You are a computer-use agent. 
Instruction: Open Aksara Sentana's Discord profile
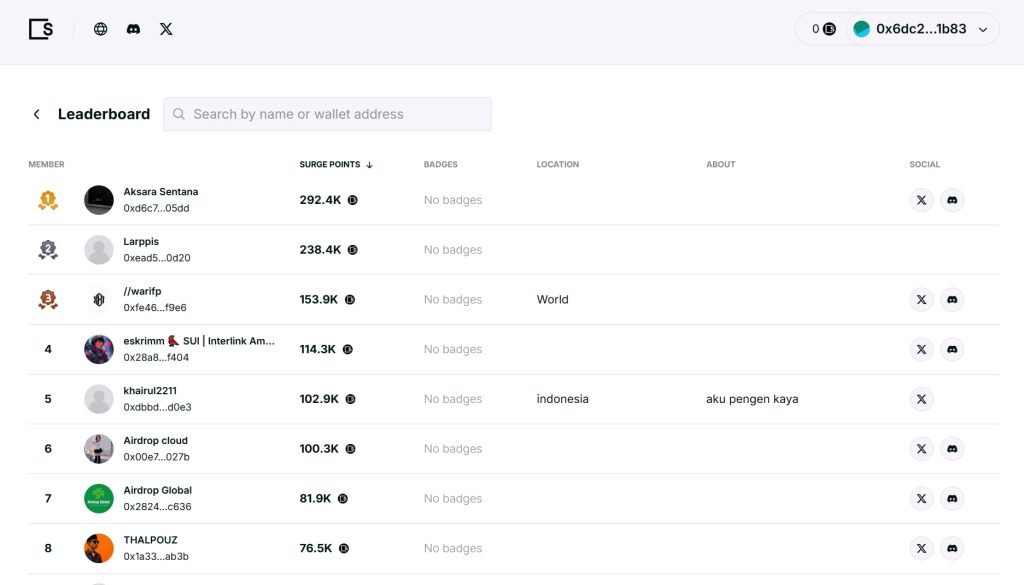pyautogui.click(x=952, y=200)
